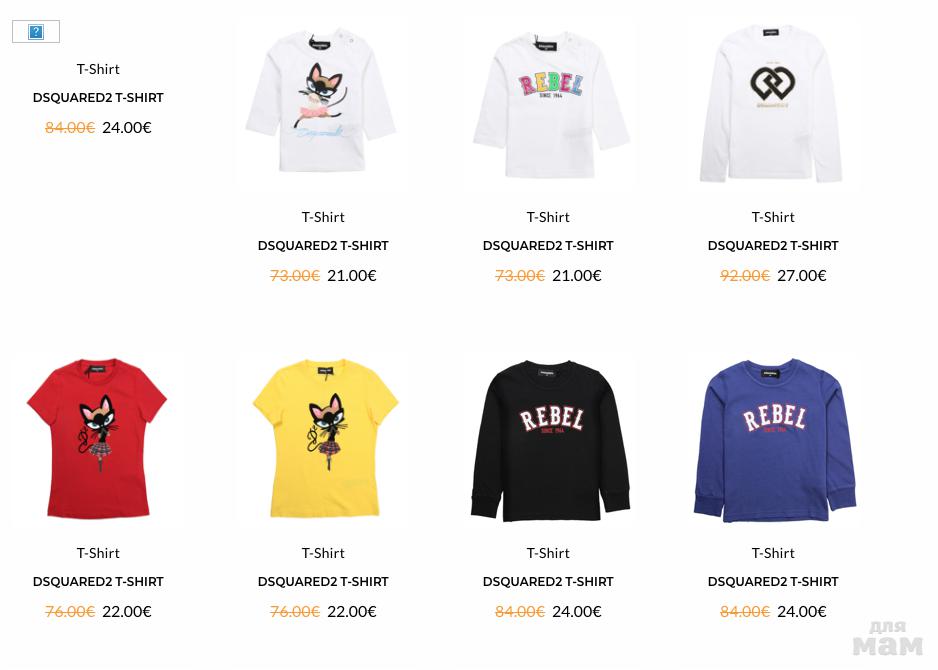938x670 pixels.
Task: Open DSQUARED2 T-SHIRT link under blue shirt
Action: [x=773, y=581]
